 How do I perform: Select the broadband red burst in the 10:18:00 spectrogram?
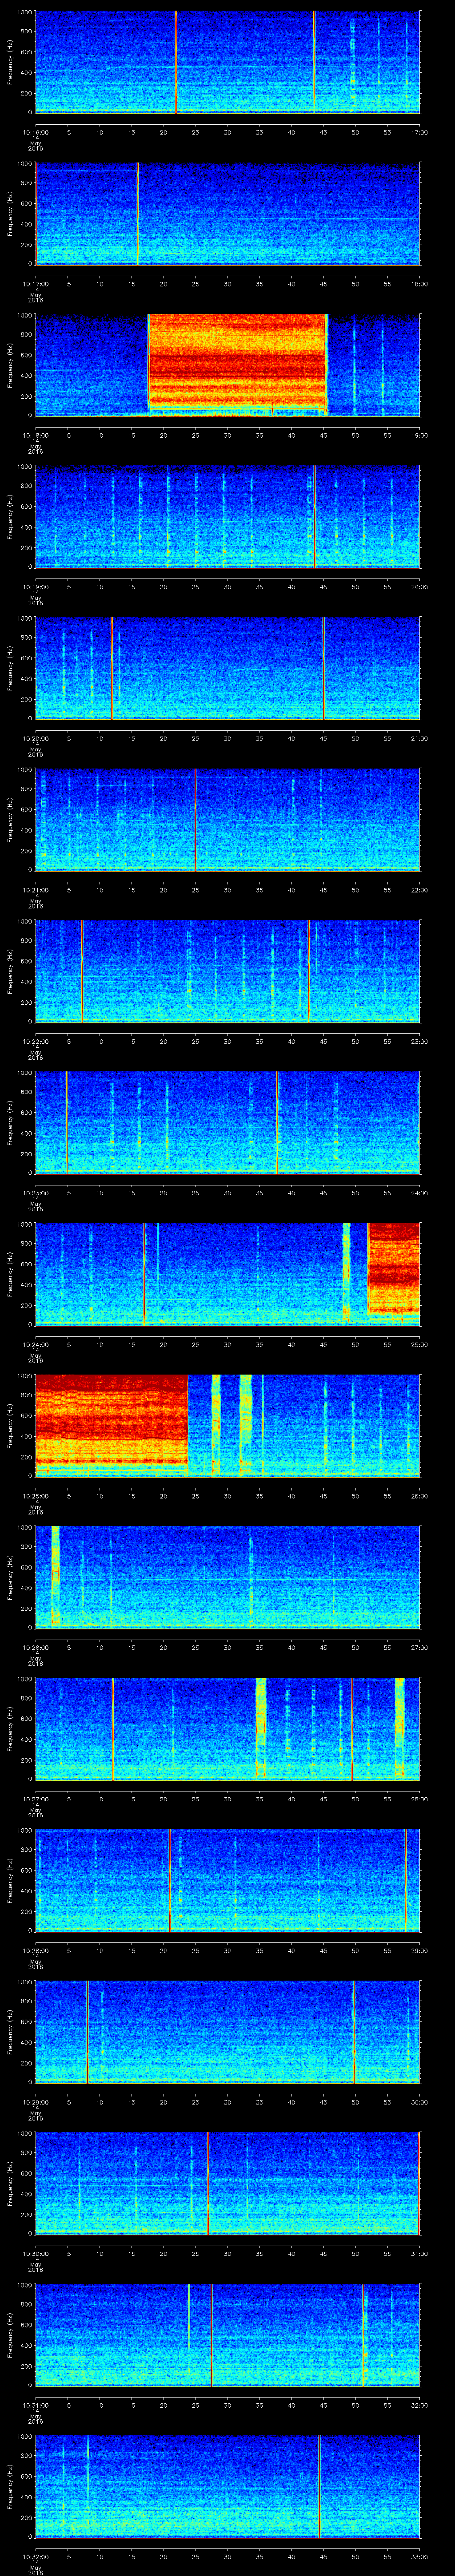[237, 363]
